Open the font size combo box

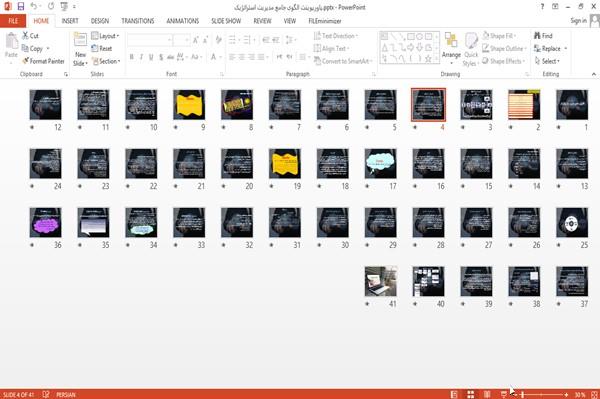coord(181,40)
